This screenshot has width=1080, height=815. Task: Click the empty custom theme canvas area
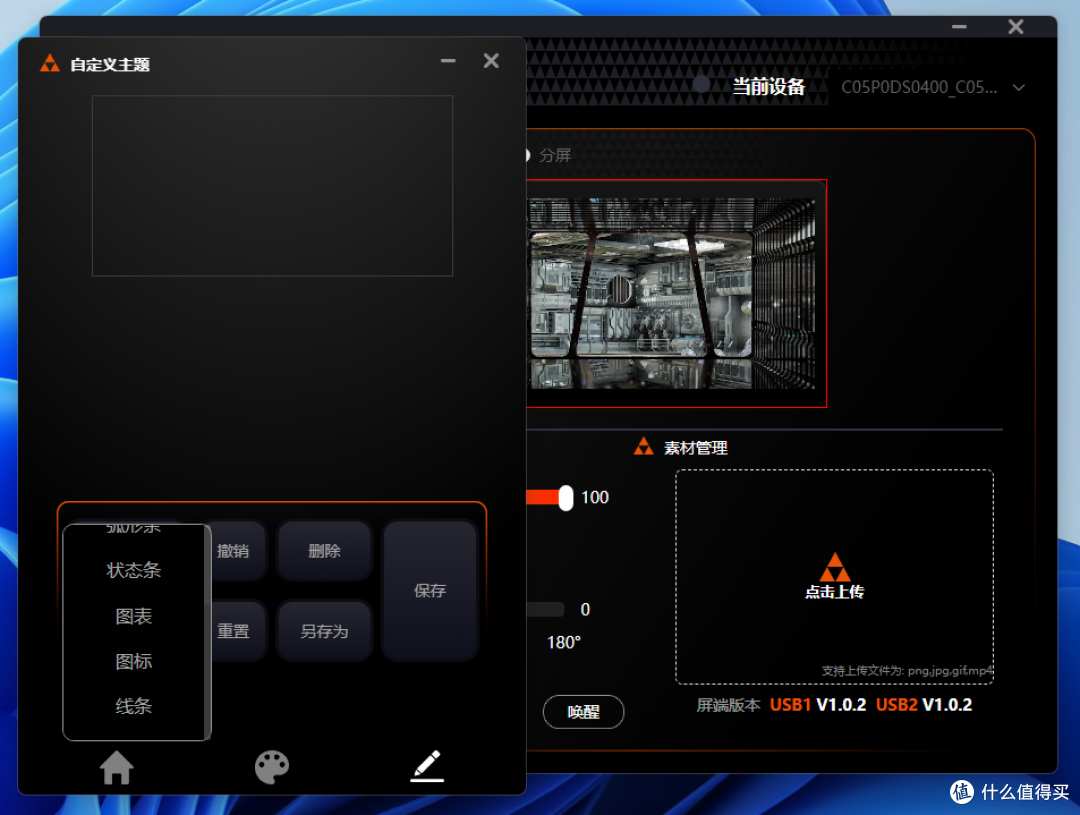coord(272,186)
